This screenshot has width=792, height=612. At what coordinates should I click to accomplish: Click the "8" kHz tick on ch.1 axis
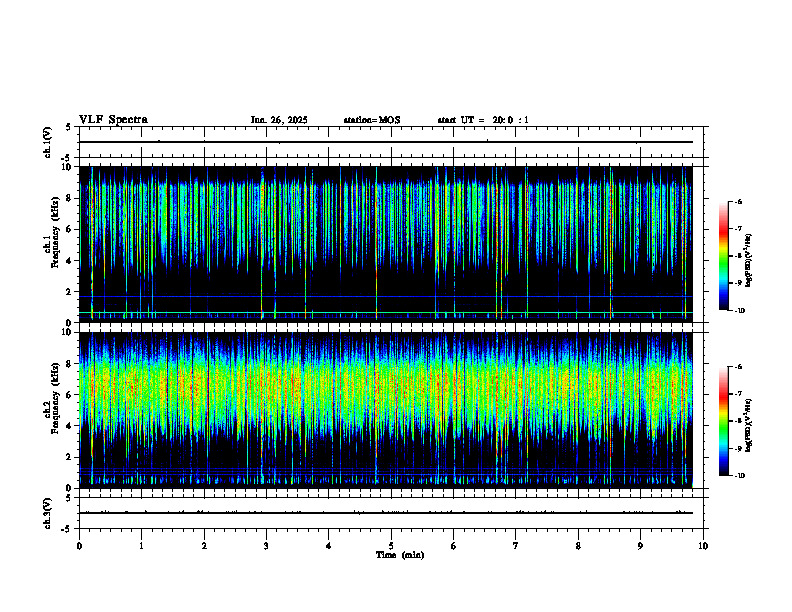[x=70, y=198]
